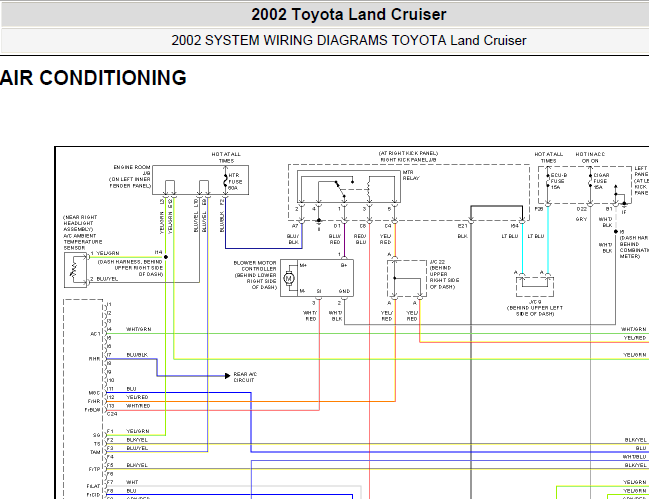Viewport: 649px width, 499px height.
Task: Select the "ECU-B FUSE 15A" label
Action: 558,181
